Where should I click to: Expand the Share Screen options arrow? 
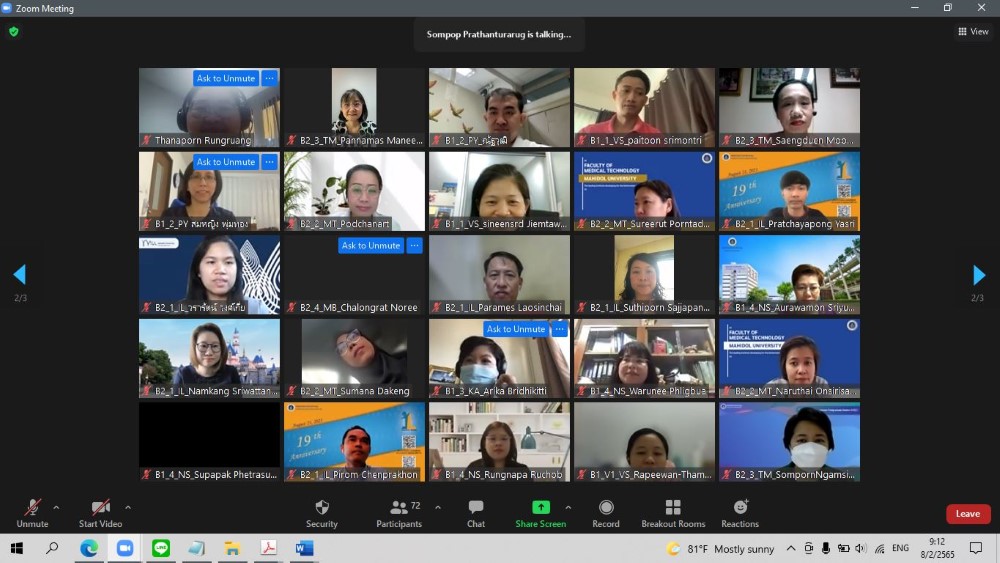click(569, 507)
